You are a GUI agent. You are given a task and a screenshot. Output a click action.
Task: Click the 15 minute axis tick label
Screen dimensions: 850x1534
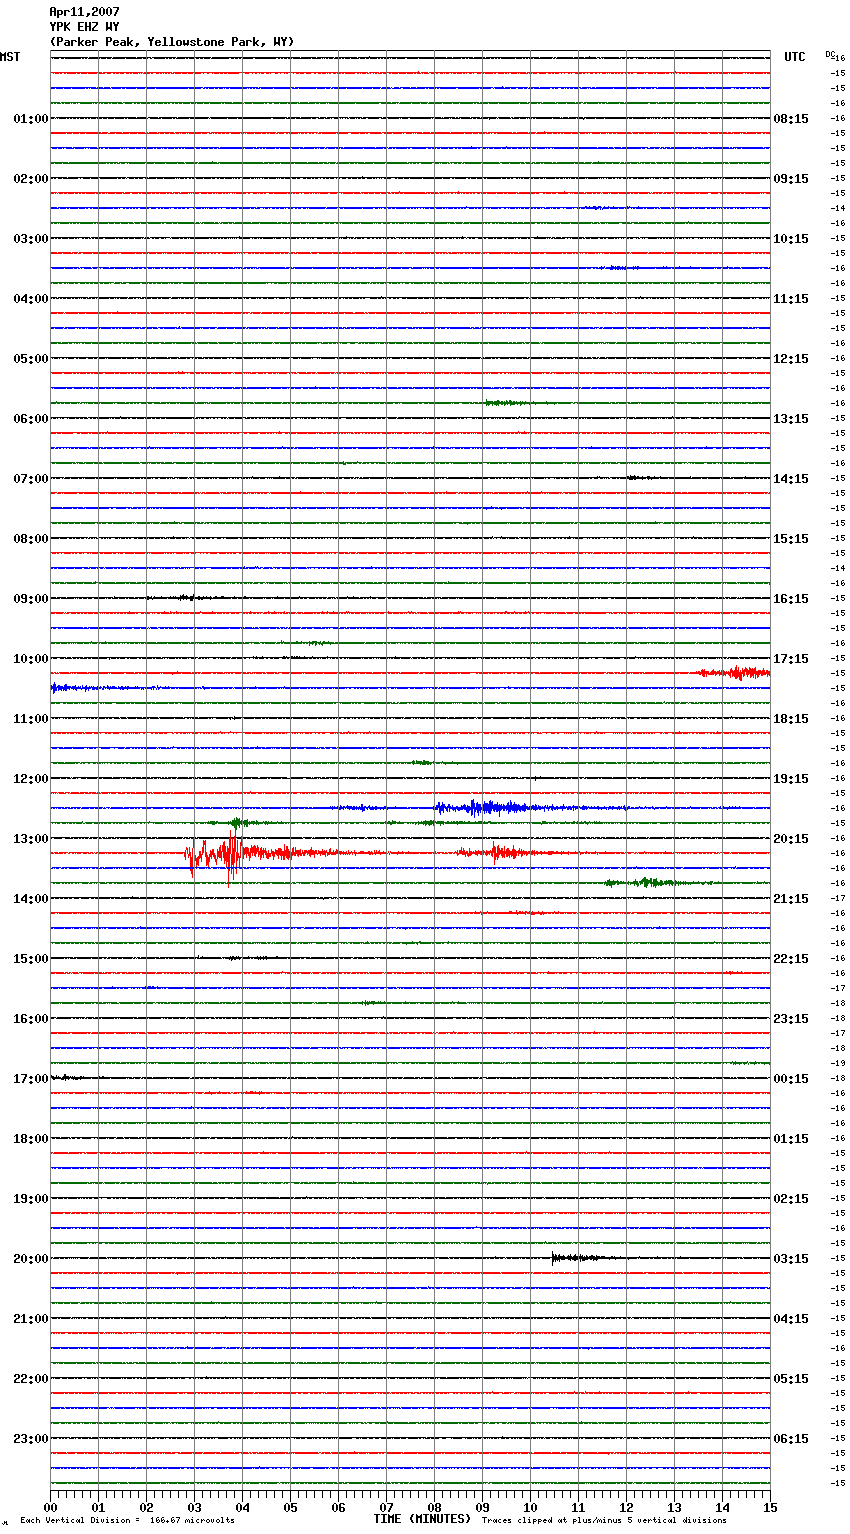(770, 1507)
